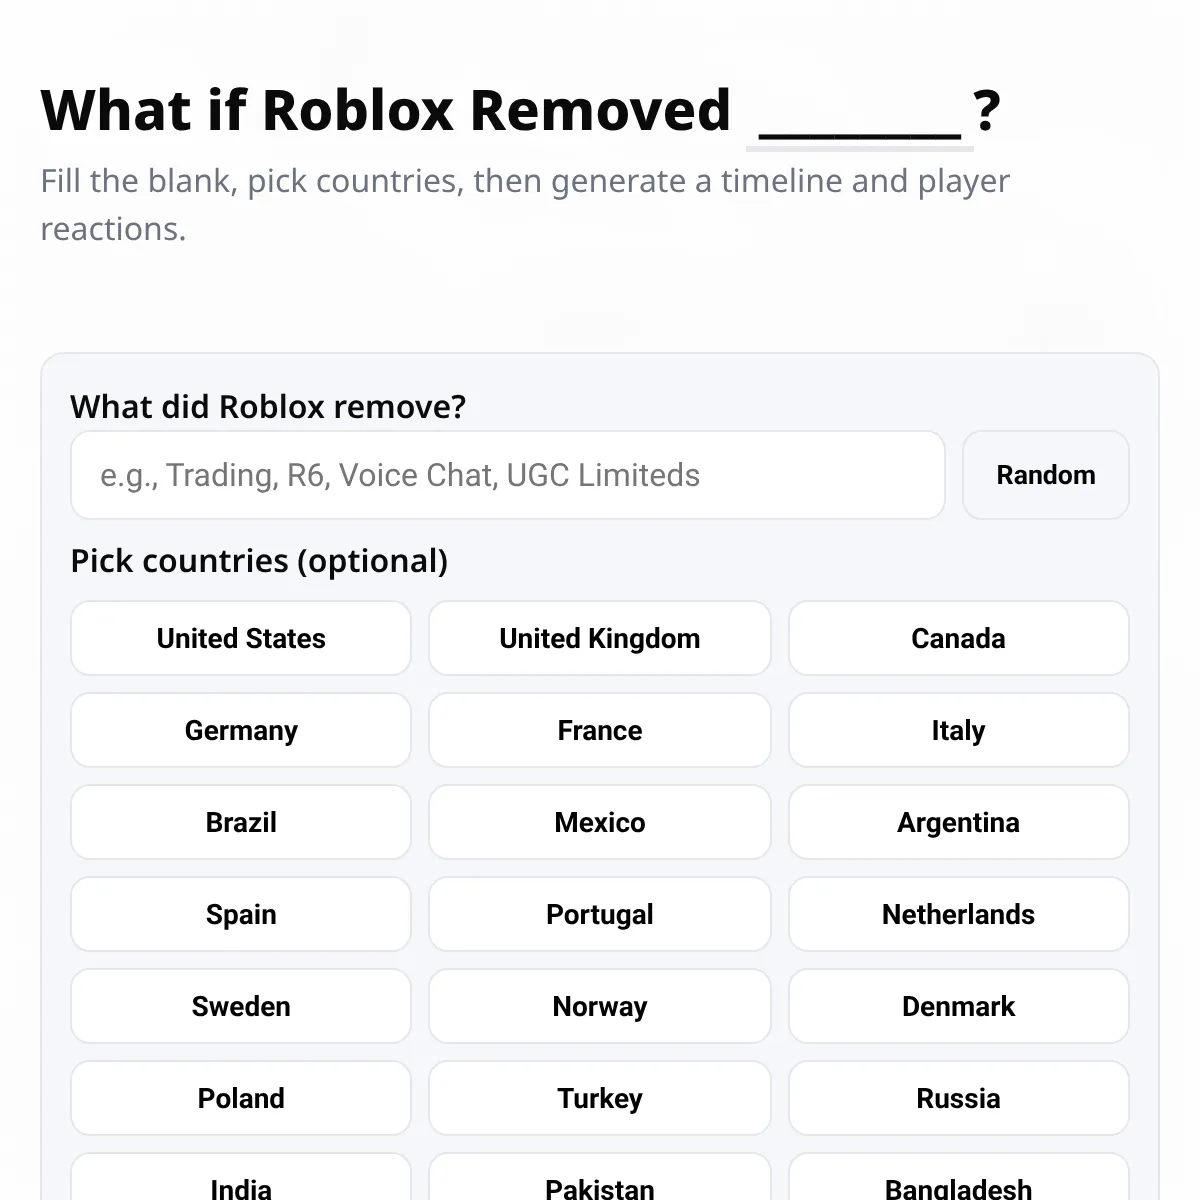The width and height of the screenshot is (1200, 1200).
Task: Enable the Brazil country chip
Action: 241,822
